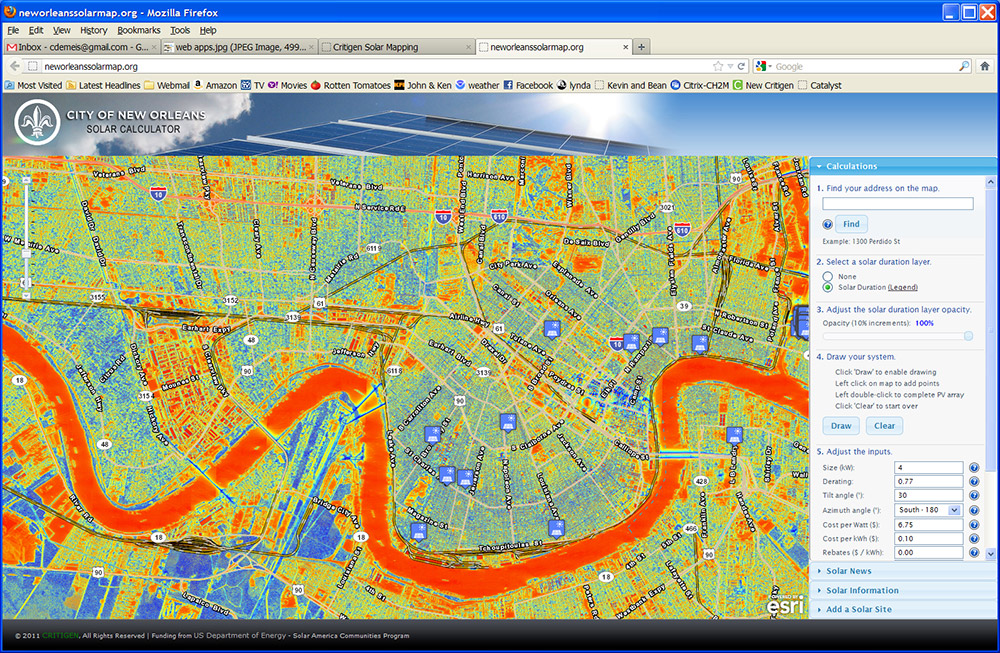
Task: Open the Facebook bookmark
Action: click(x=528, y=85)
